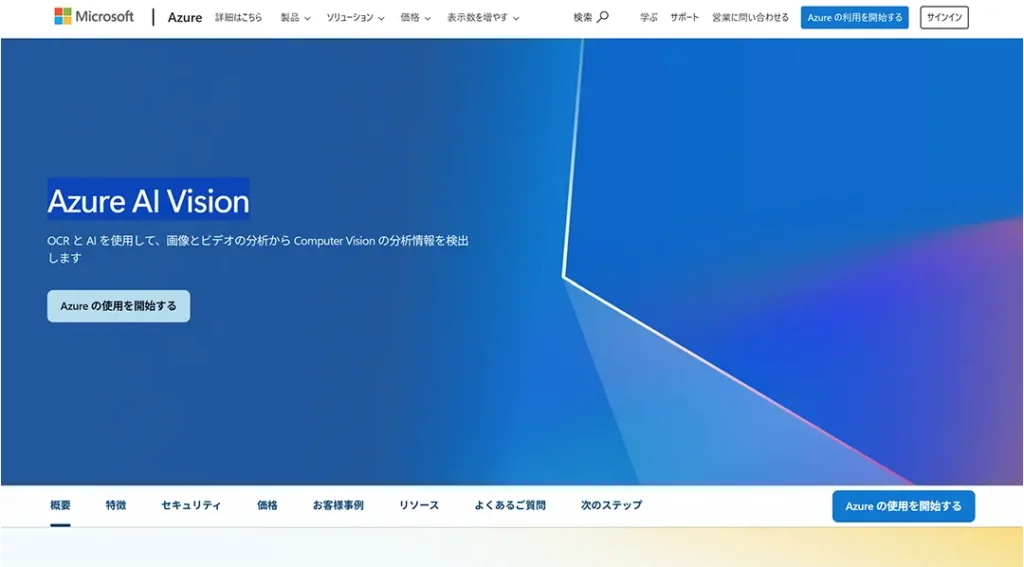Select the リソース tab
The height and width of the screenshot is (567, 1024).
coord(419,505)
